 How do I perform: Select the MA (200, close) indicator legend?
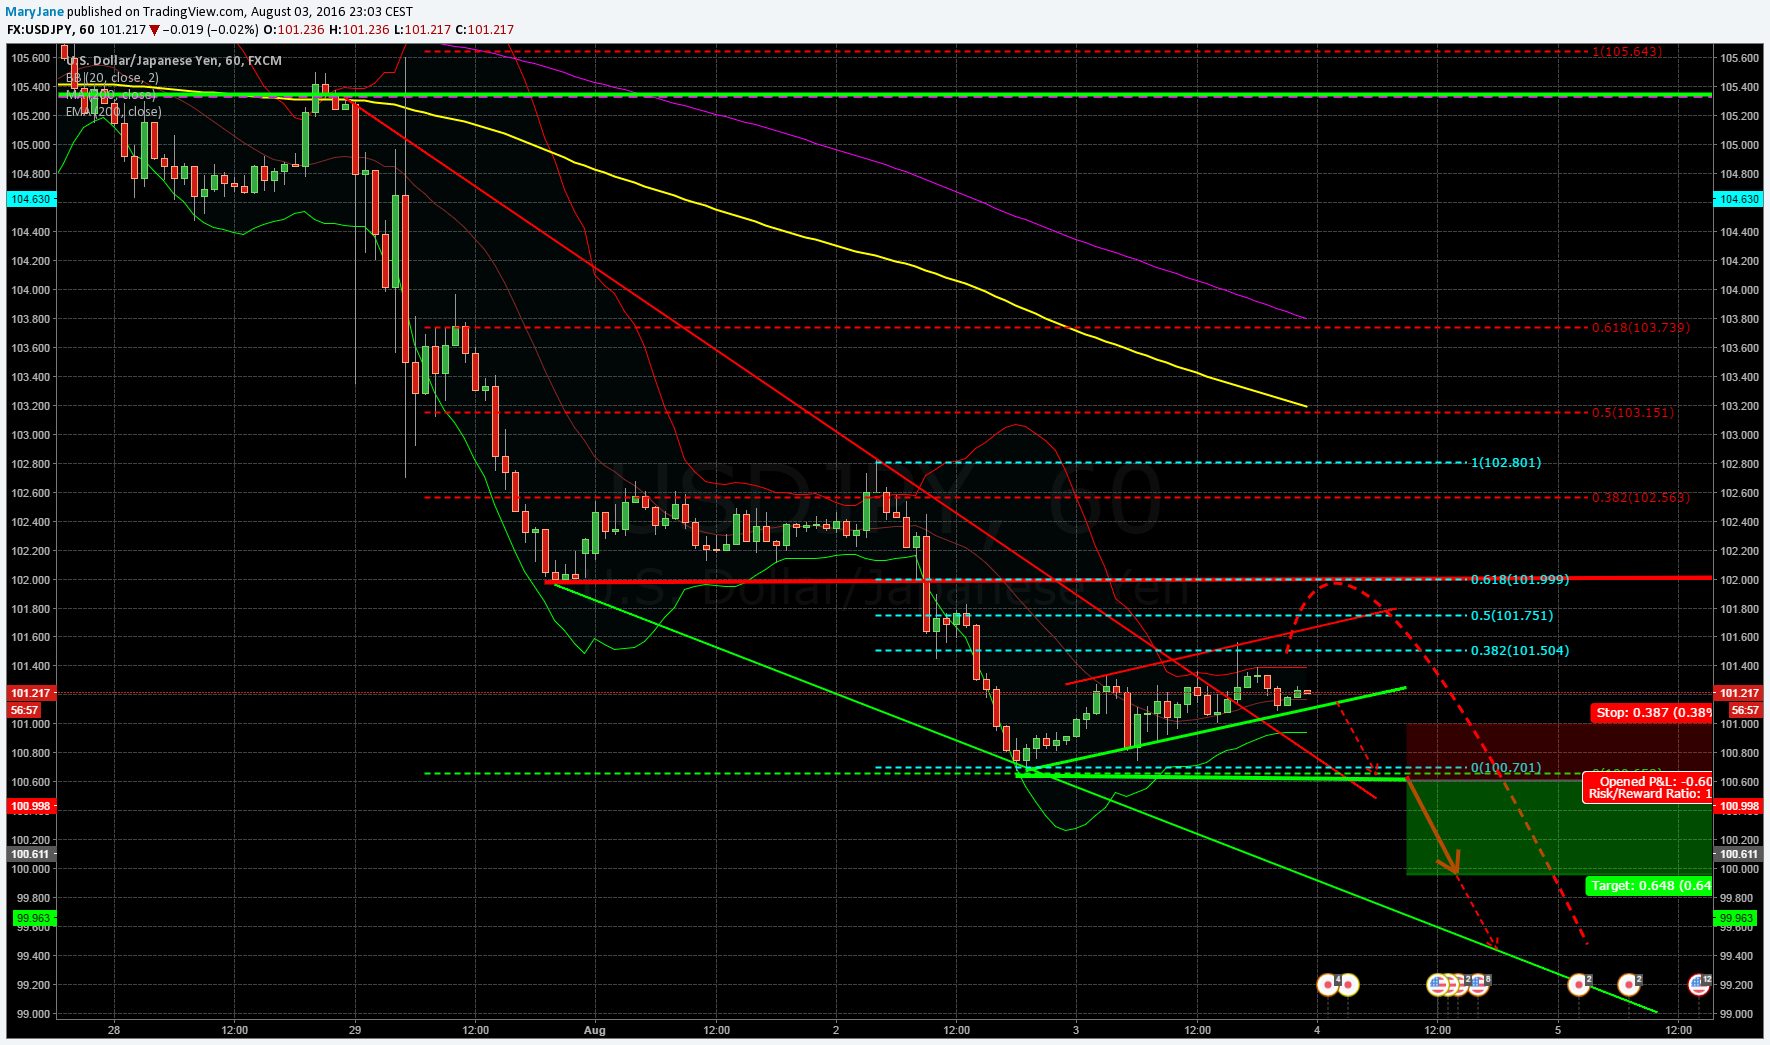110,95
